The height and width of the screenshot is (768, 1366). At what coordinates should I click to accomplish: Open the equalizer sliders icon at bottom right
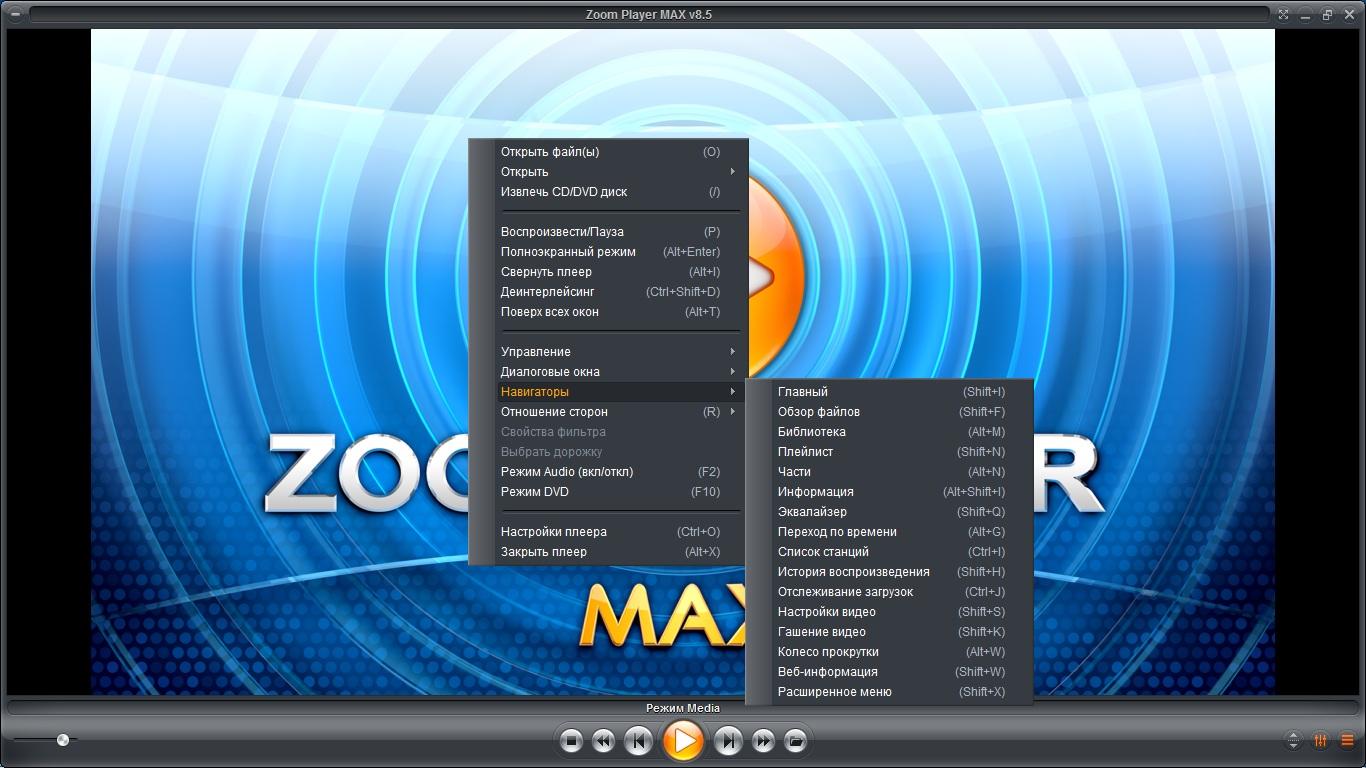(x=1320, y=741)
